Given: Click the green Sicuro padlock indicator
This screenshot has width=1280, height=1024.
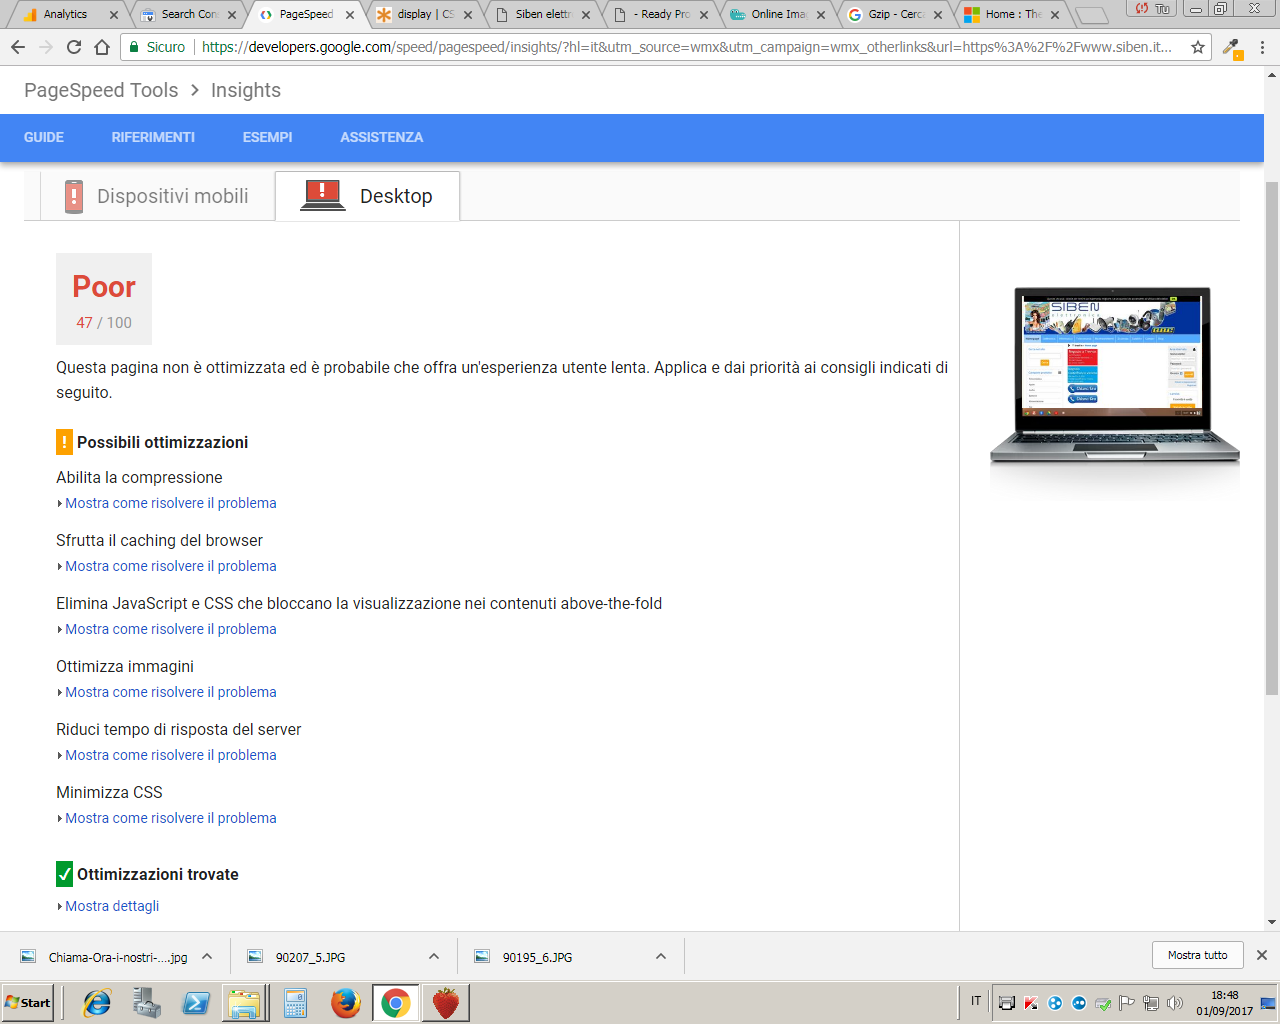Looking at the screenshot, I should 158,47.
